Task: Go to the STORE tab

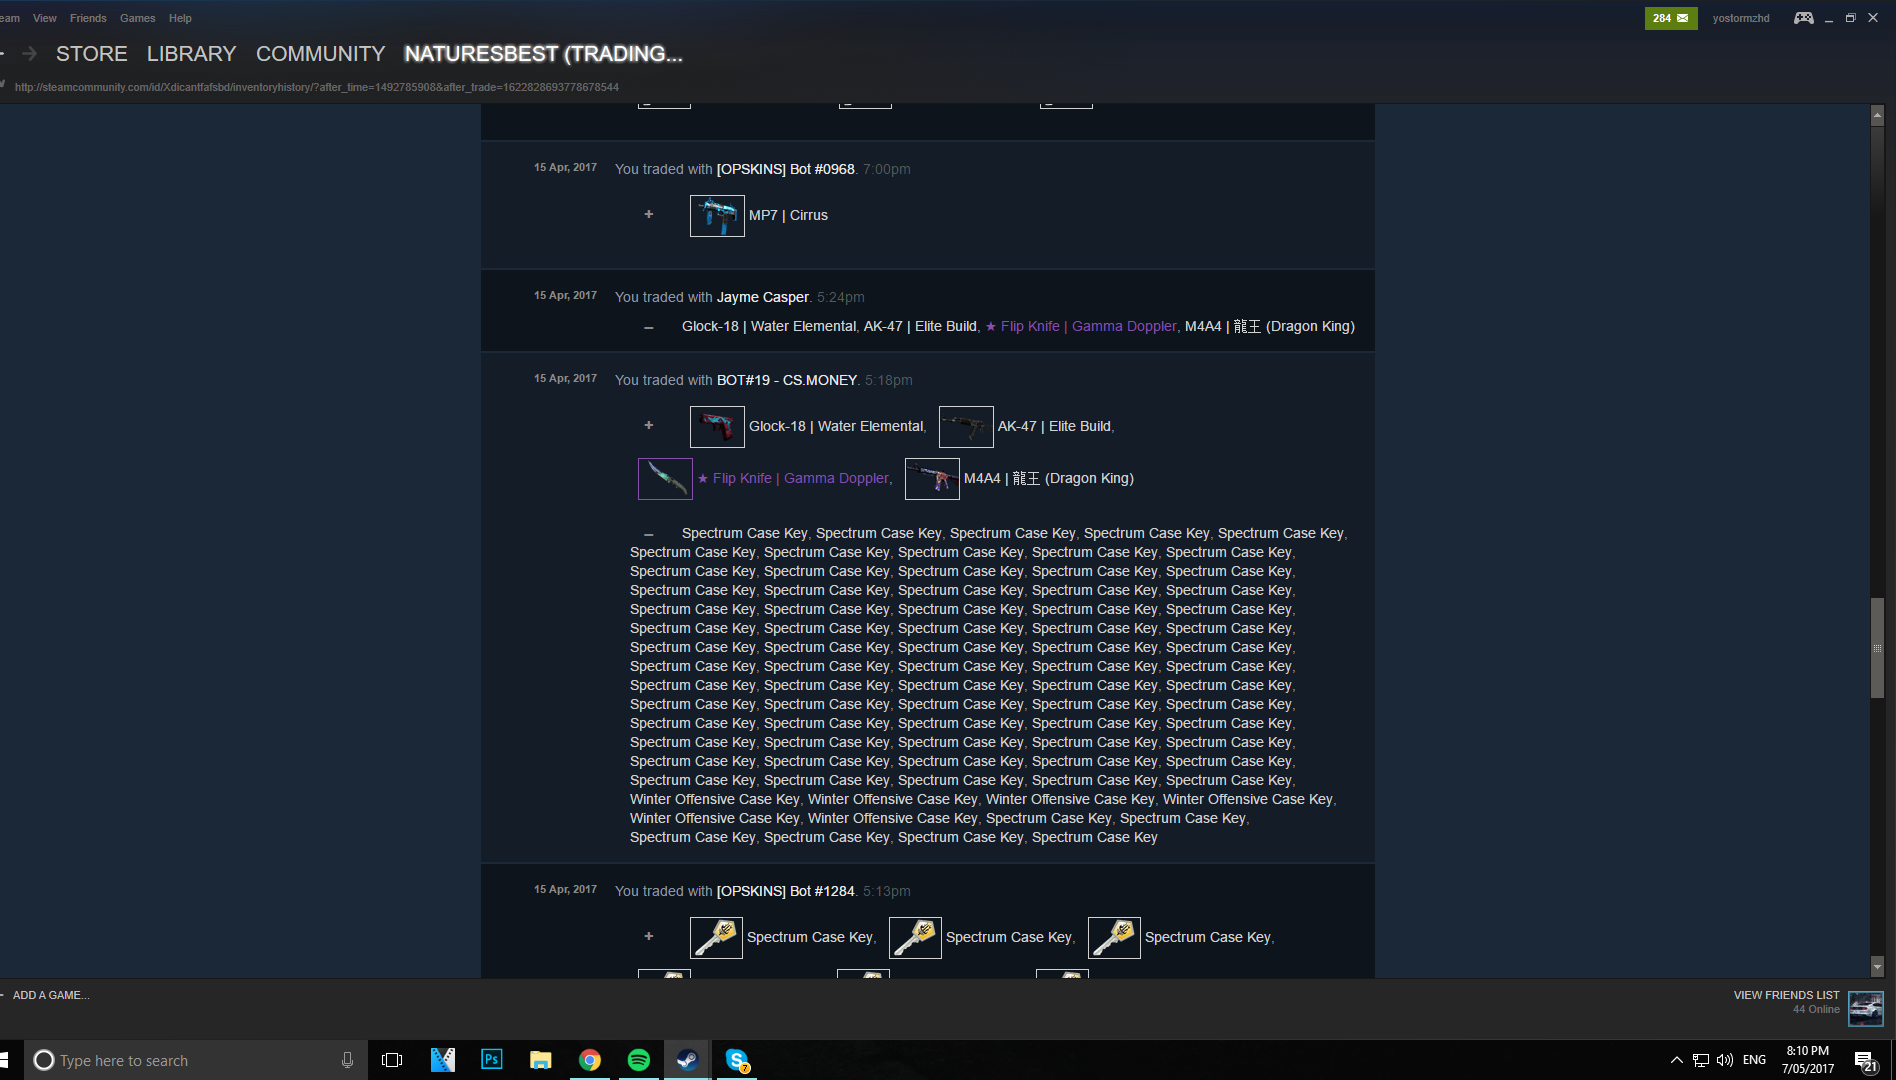Action: (x=92, y=54)
